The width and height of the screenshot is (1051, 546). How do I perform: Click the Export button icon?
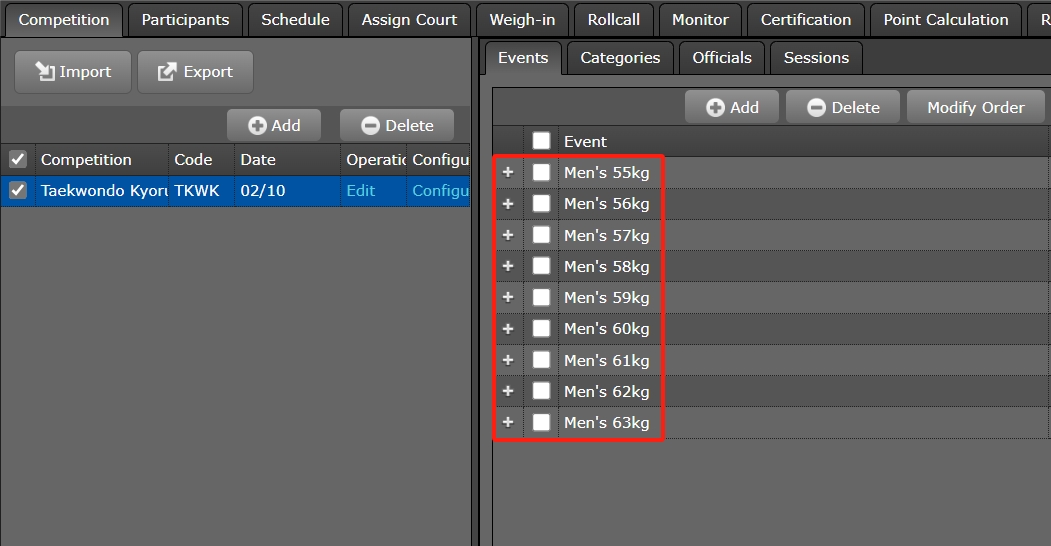(x=168, y=72)
